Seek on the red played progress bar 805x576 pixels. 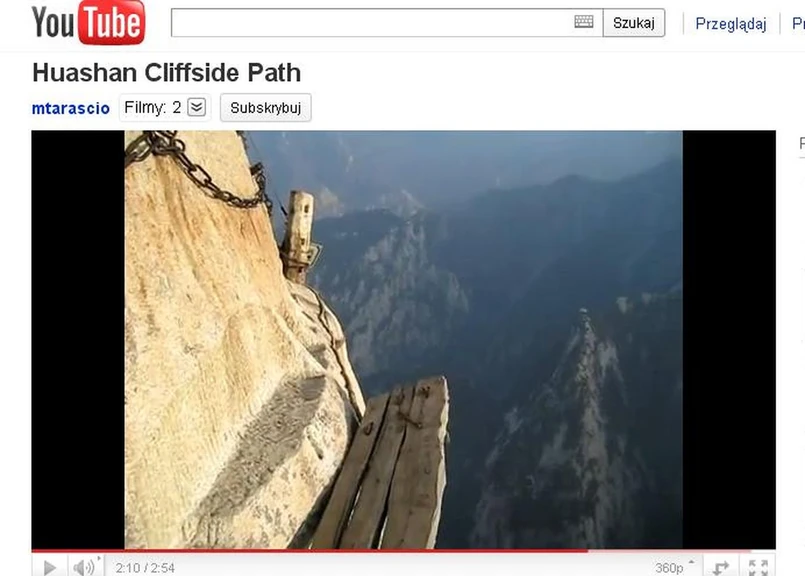[310, 551]
